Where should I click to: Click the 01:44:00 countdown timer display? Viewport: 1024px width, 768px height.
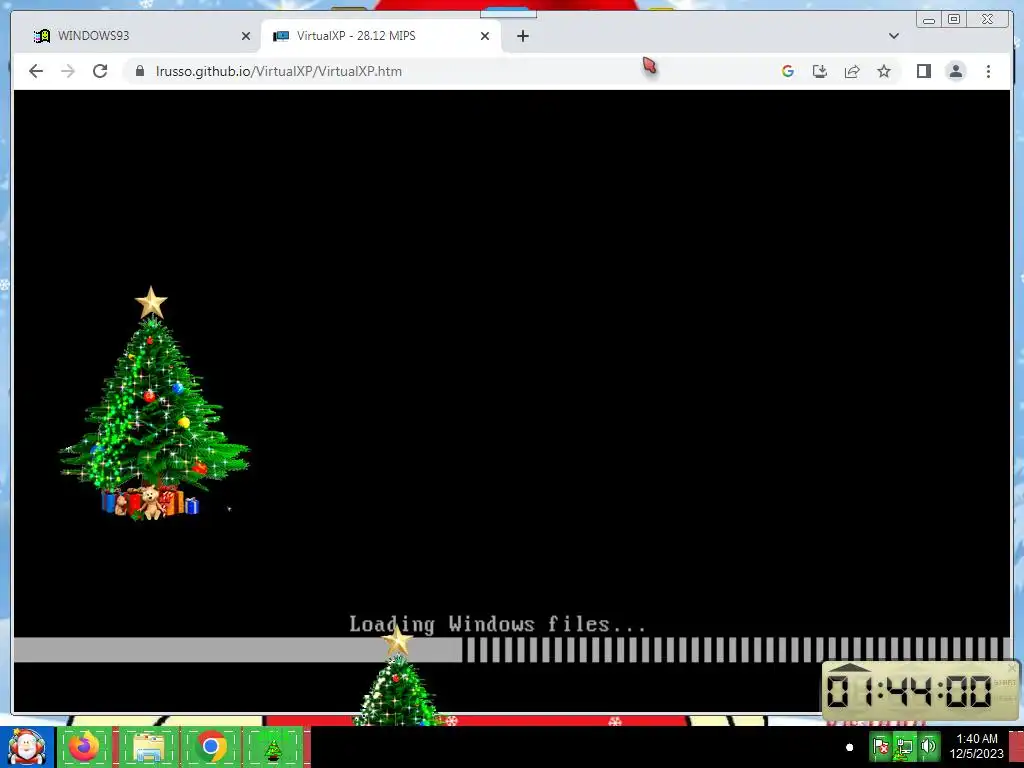pyautogui.click(x=909, y=691)
